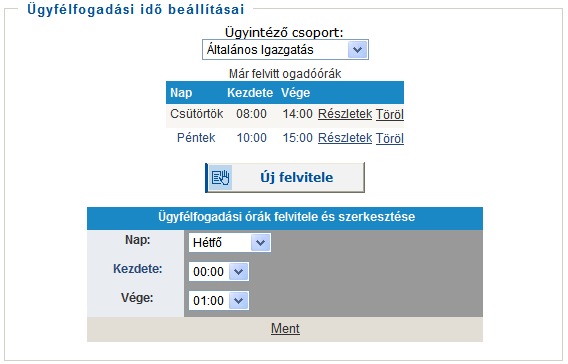Click the Vége column header
Screen dimensions: 568x364
(x=296, y=93)
